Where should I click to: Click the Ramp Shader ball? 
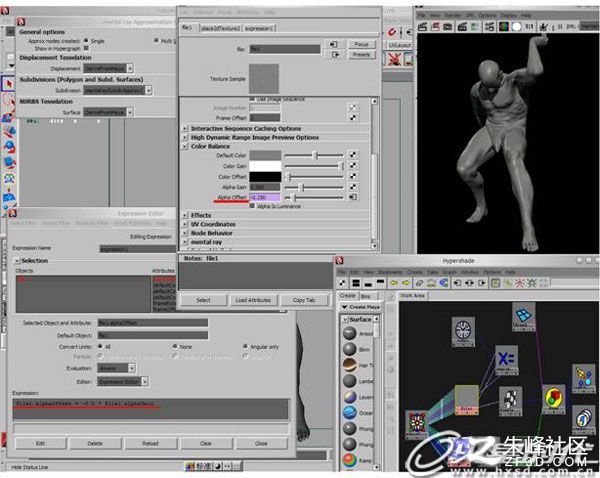(x=349, y=460)
